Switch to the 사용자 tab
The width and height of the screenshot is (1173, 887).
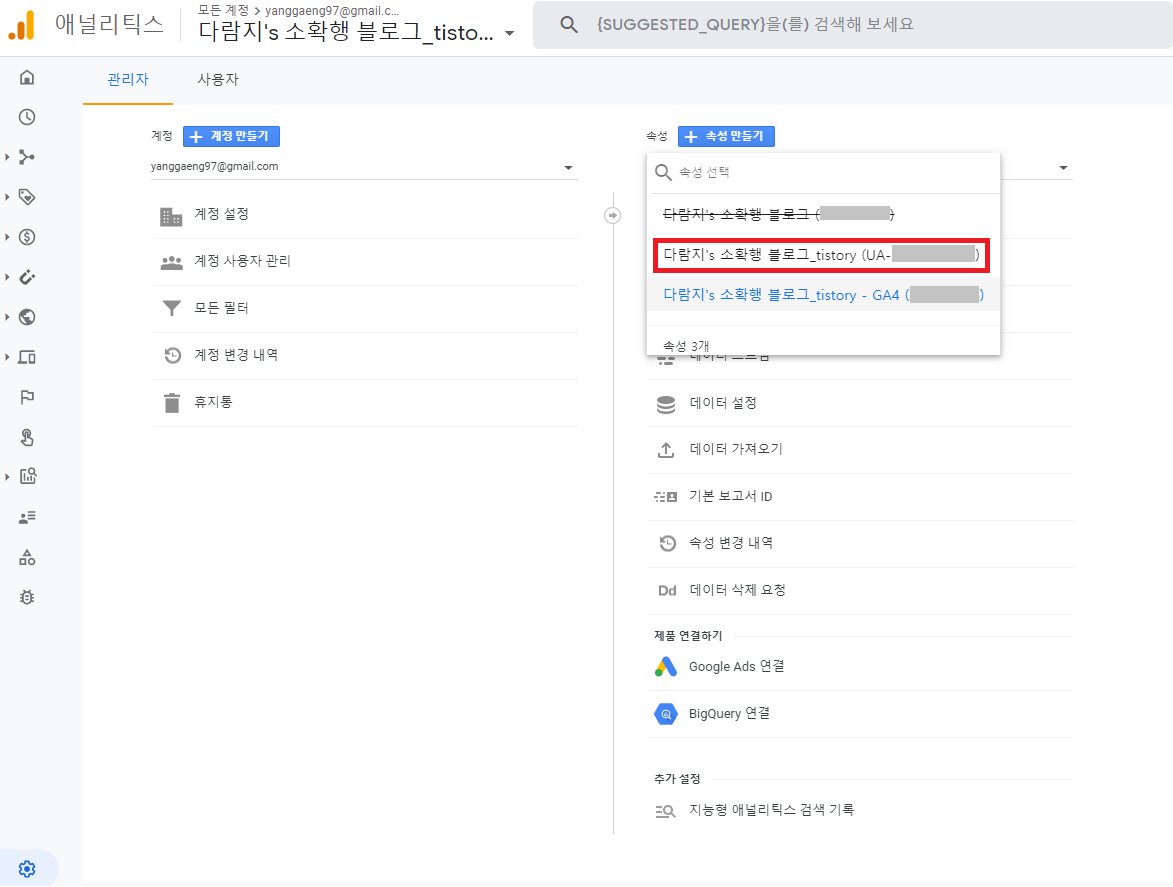click(218, 79)
